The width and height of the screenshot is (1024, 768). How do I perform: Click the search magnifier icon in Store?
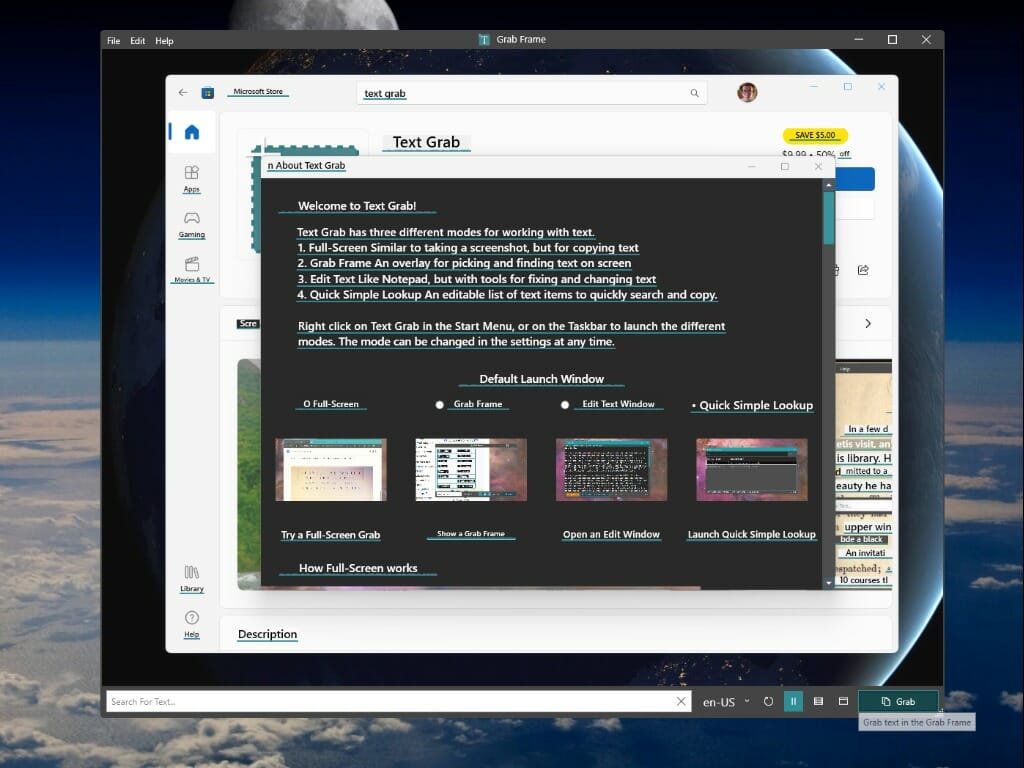click(694, 93)
